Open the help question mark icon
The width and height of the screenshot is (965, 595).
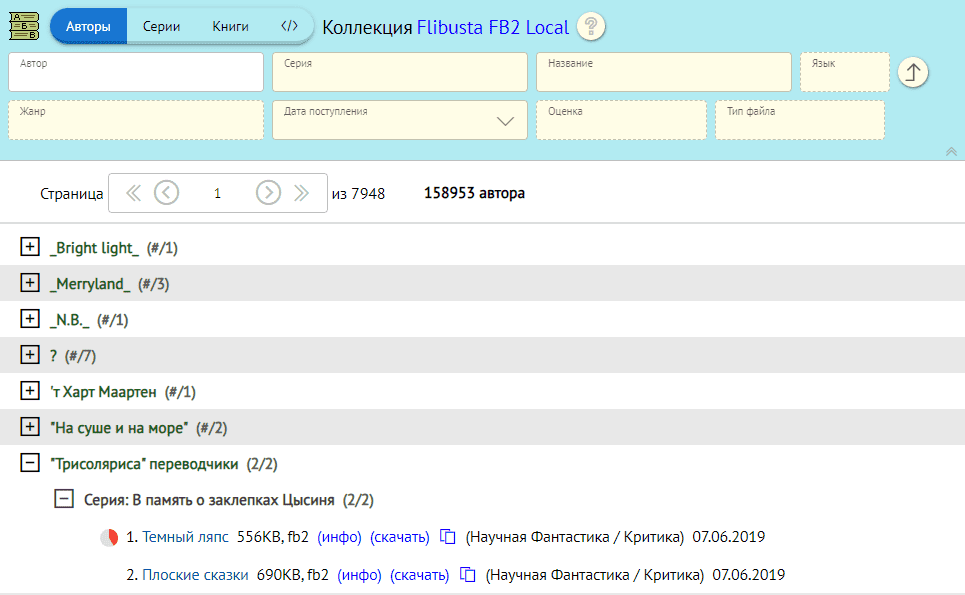[x=591, y=27]
